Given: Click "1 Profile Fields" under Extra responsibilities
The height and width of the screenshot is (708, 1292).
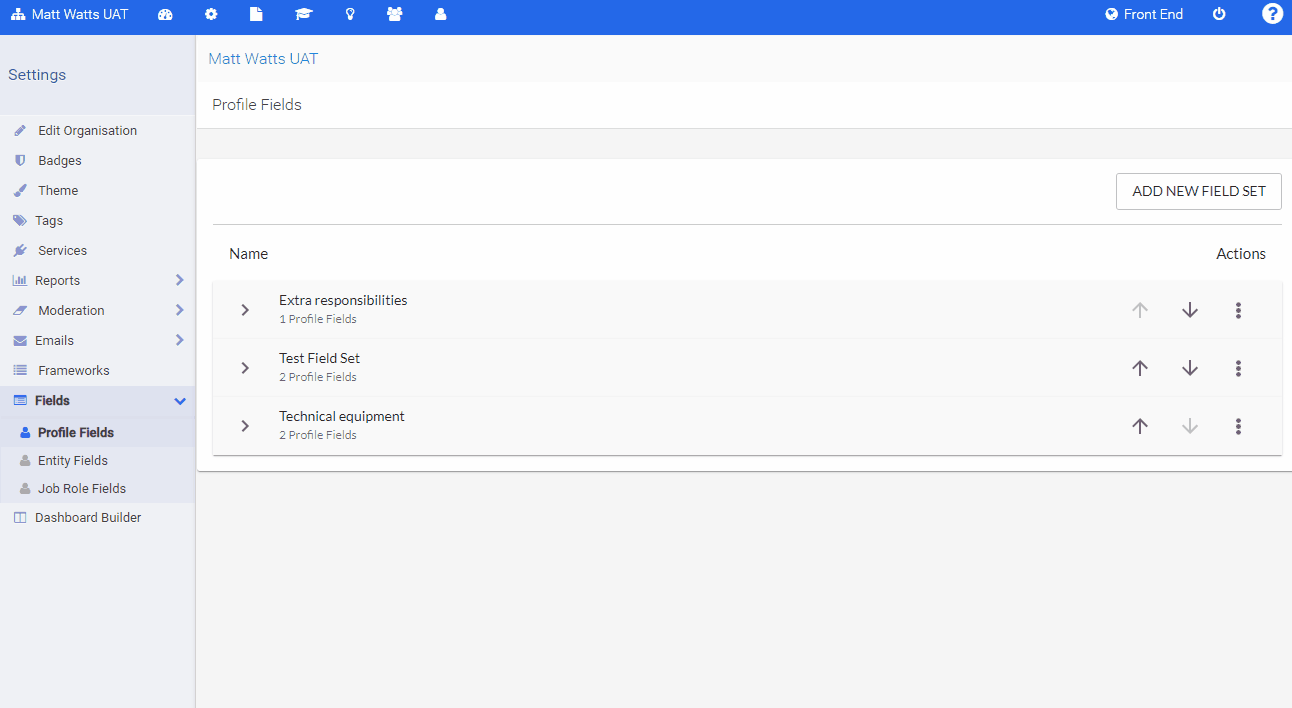Looking at the screenshot, I should pyautogui.click(x=318, y=319).
